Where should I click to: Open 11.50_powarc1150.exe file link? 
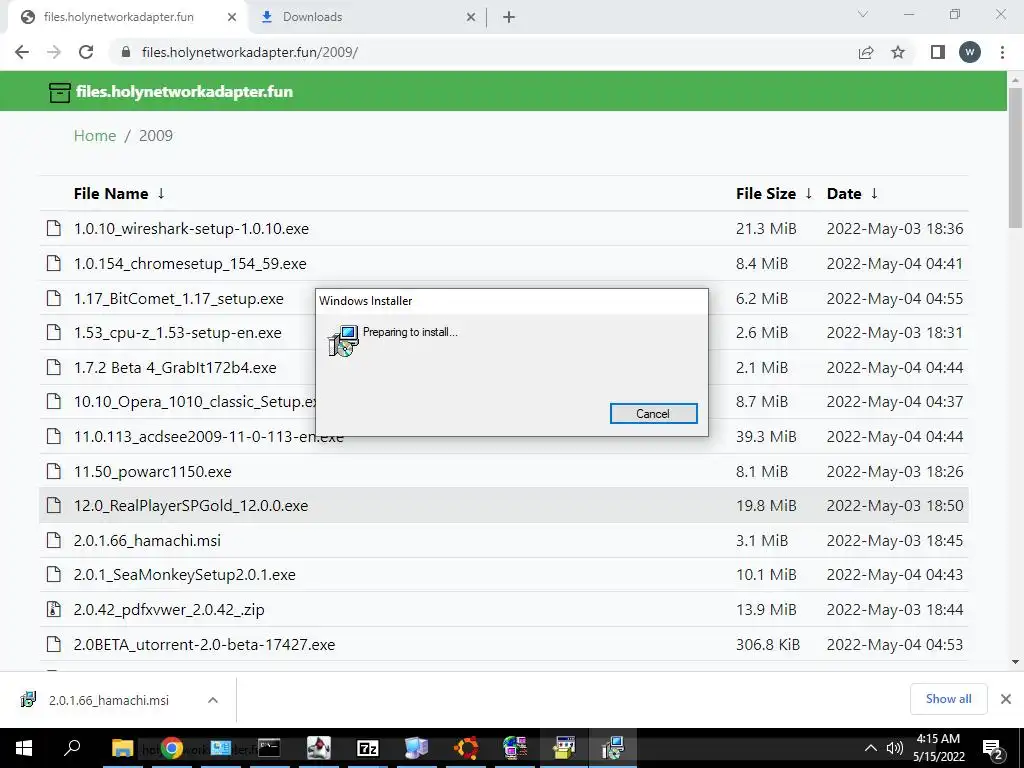tap(152, 472)
